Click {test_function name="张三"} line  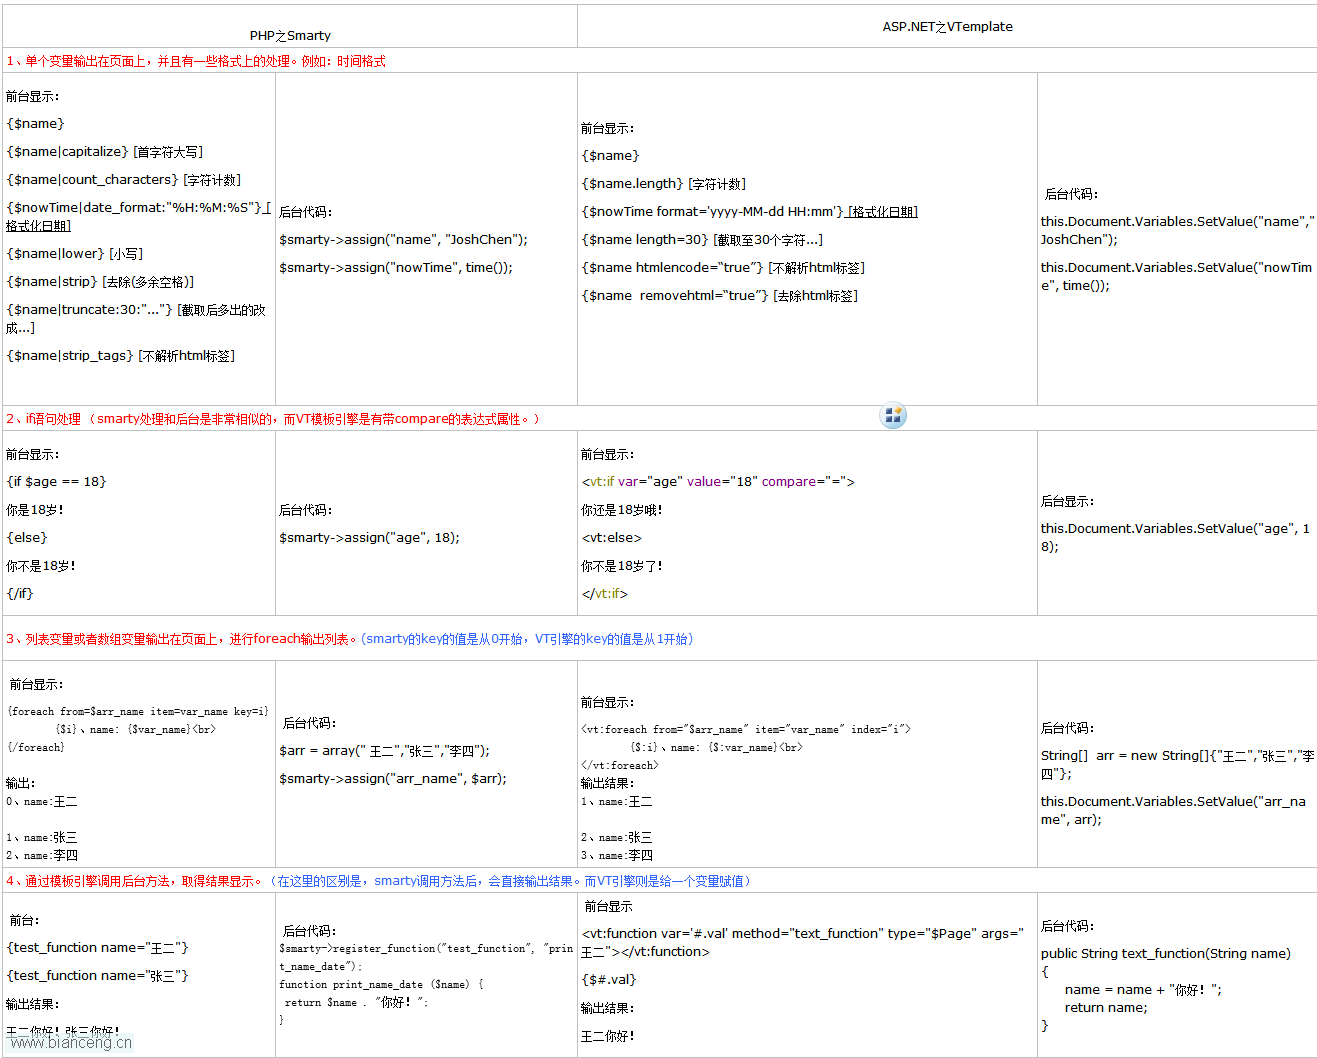(98, 976)
